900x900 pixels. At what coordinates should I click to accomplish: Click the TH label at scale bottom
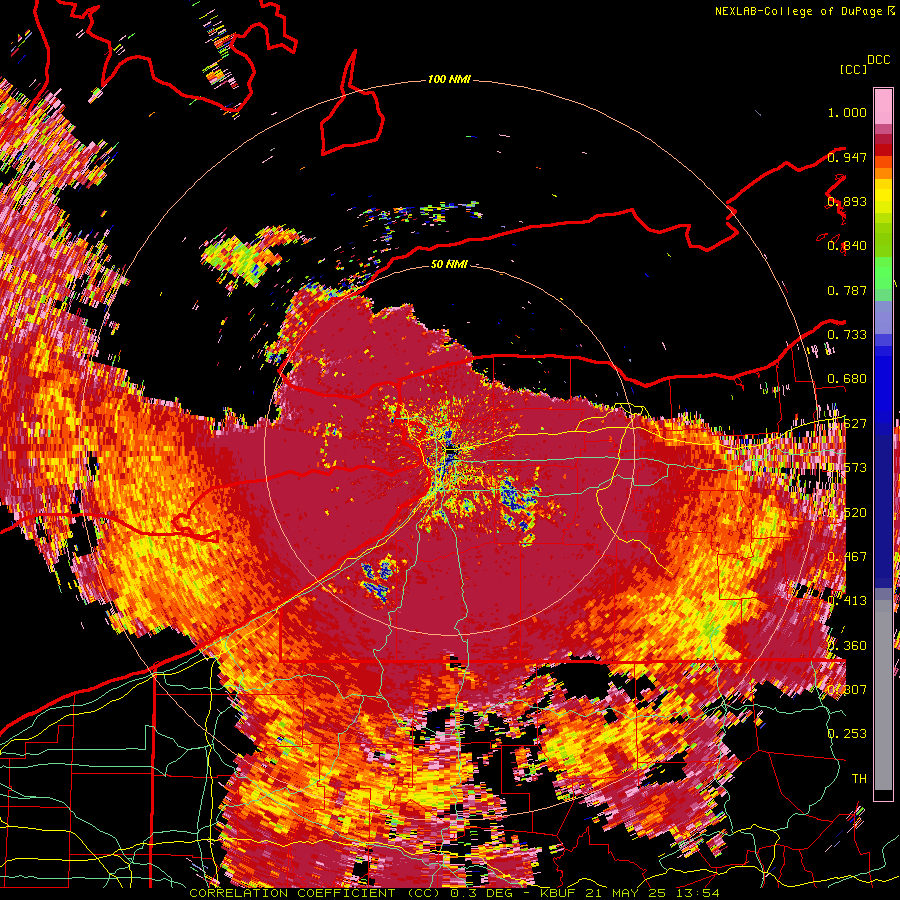click(x=859, y=778)
